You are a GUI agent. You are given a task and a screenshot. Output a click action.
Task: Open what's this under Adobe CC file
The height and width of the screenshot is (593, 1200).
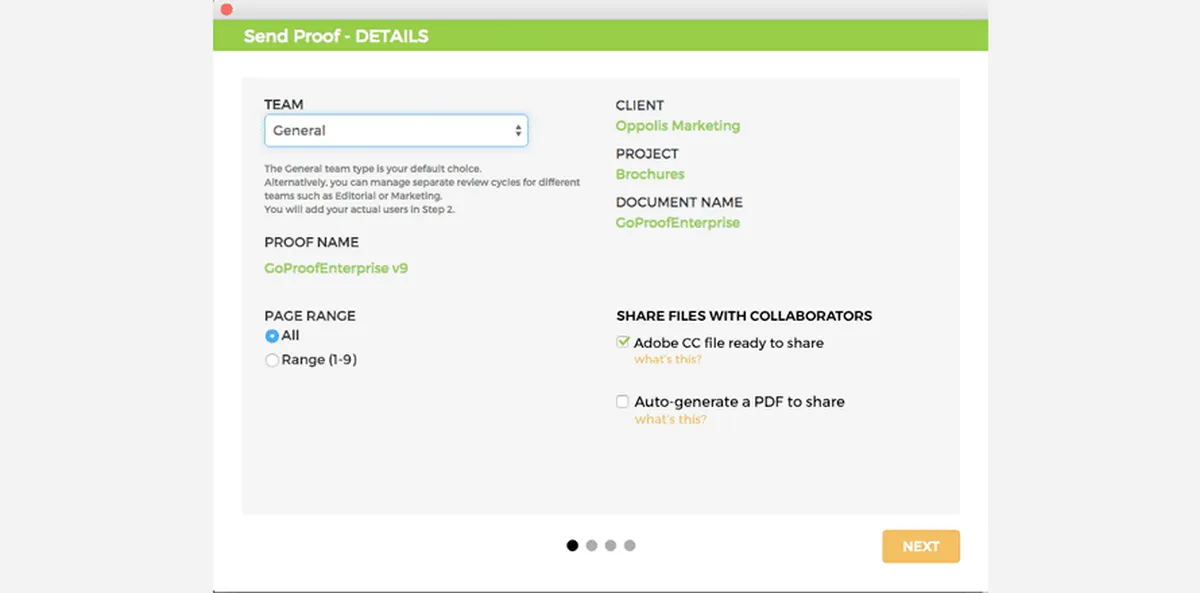pos(668,359)
